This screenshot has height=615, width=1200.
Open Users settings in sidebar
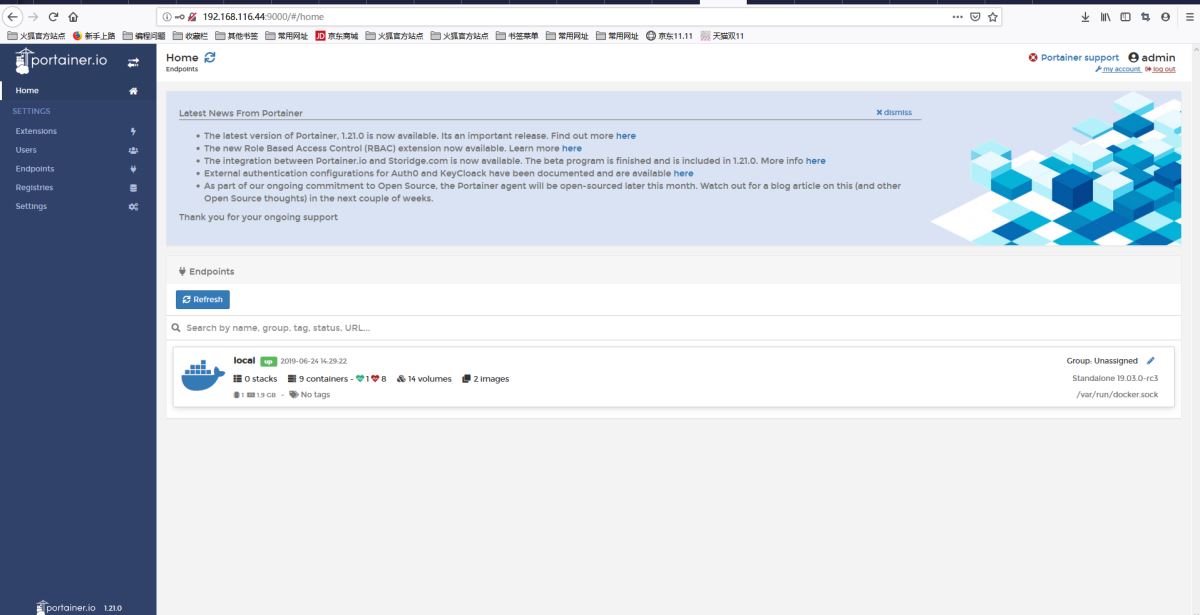pyautogui.click(x=26, y=150)
